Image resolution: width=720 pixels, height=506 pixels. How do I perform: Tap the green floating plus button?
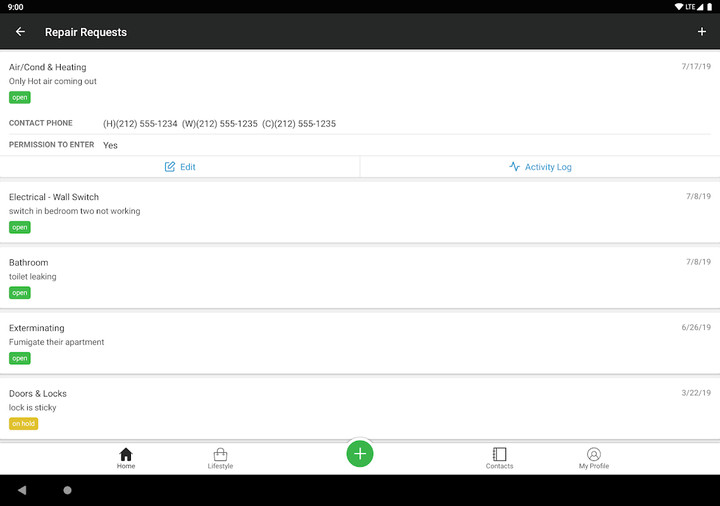[360, 454]
